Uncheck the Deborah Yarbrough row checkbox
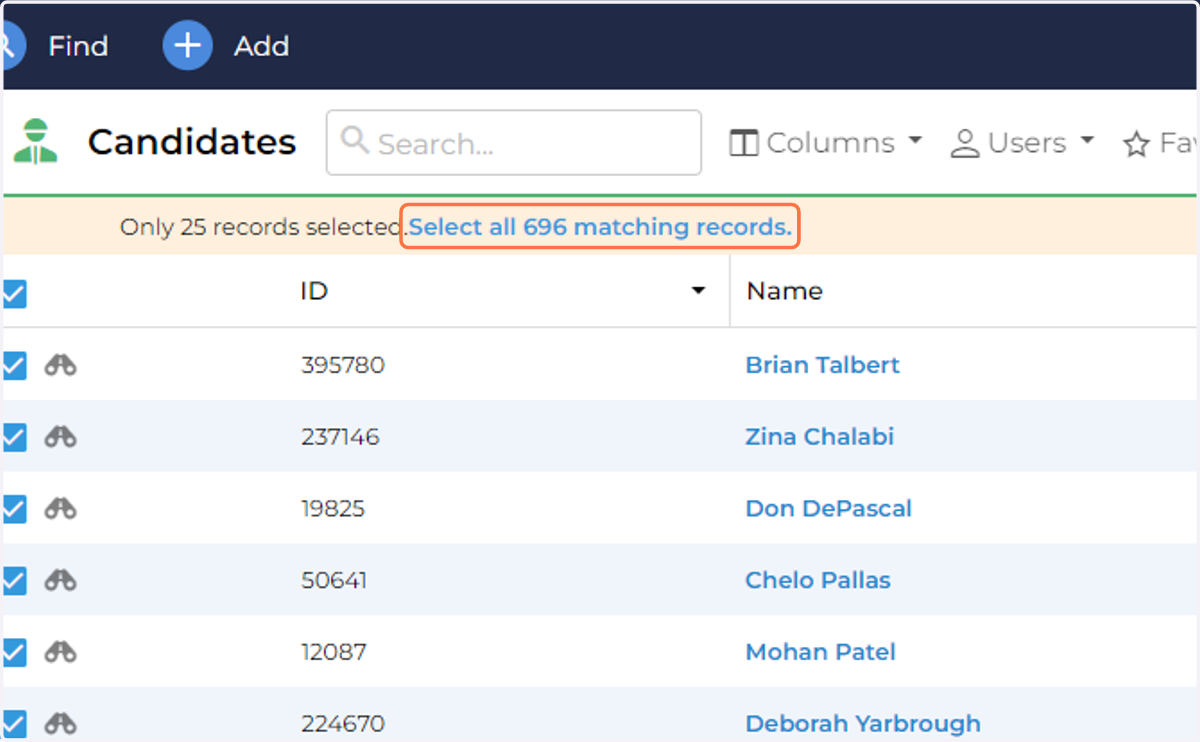 [x=14, y=724]
